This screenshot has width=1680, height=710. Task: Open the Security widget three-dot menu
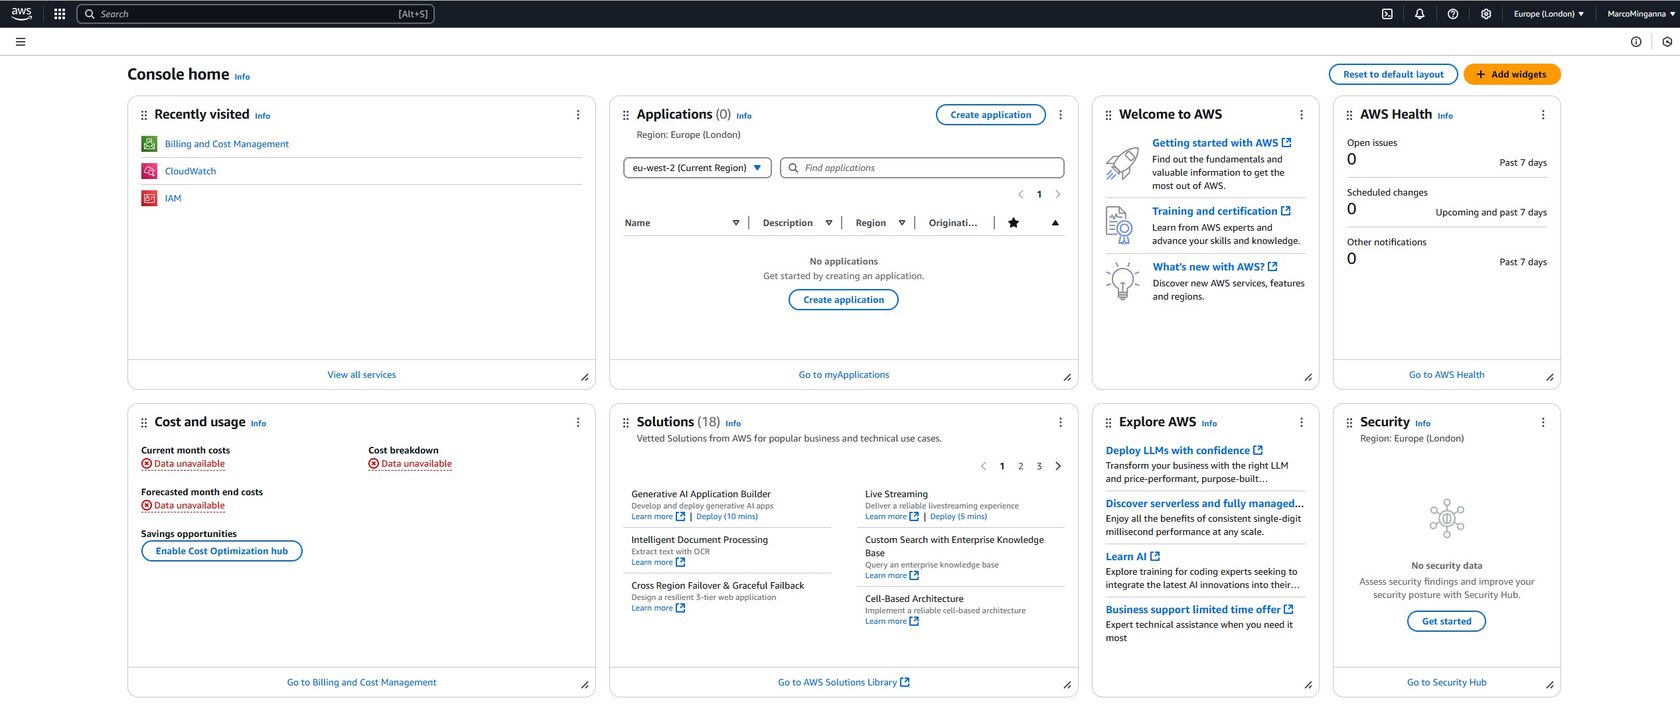(1543, 423)
